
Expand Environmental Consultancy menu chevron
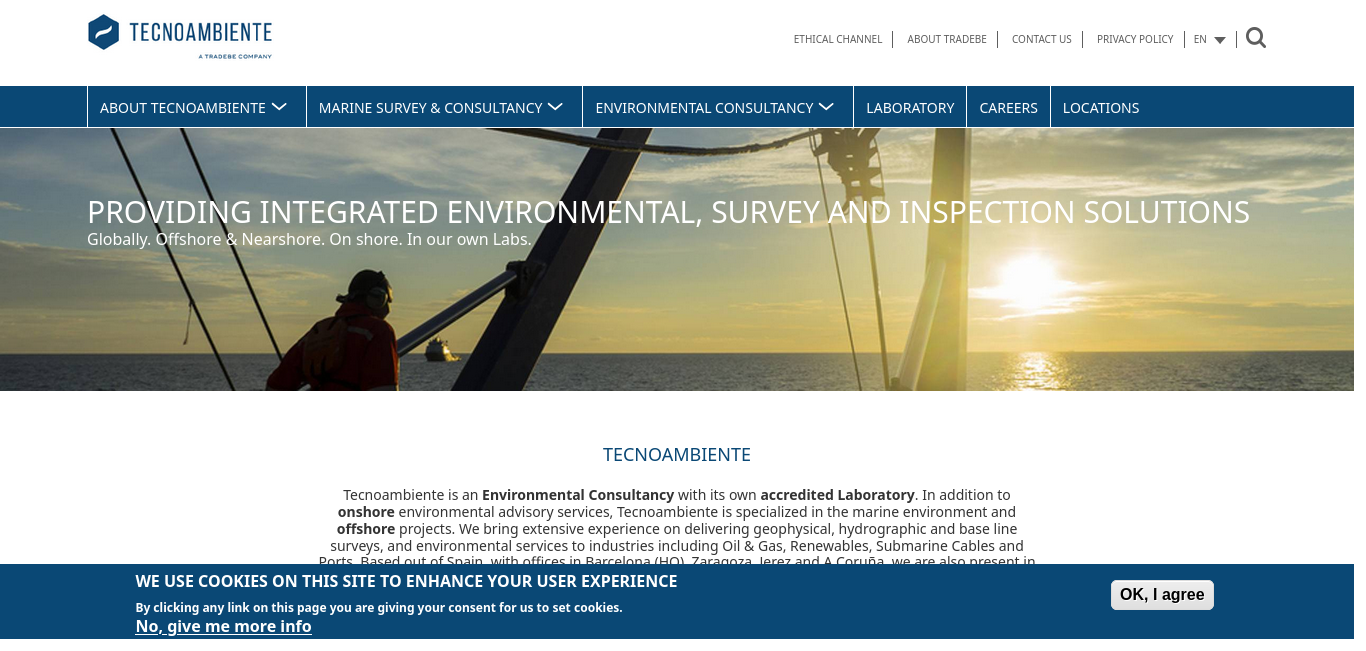(x=826, y=106)
